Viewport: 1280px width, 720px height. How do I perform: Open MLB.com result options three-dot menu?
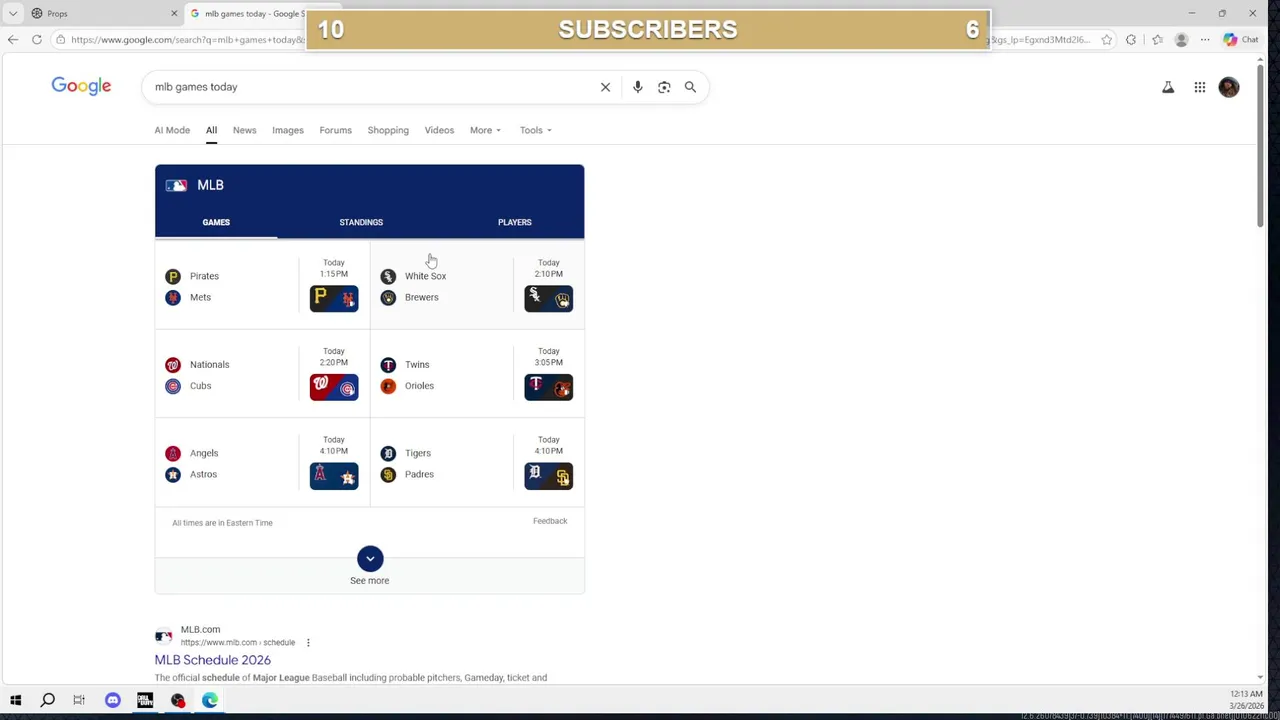pos(308,642)
